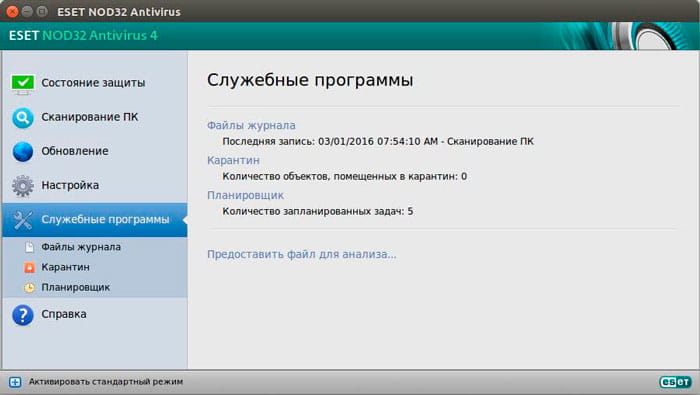Click the log file page icon
Screen dimensions: 700x395
pos(29,247)
